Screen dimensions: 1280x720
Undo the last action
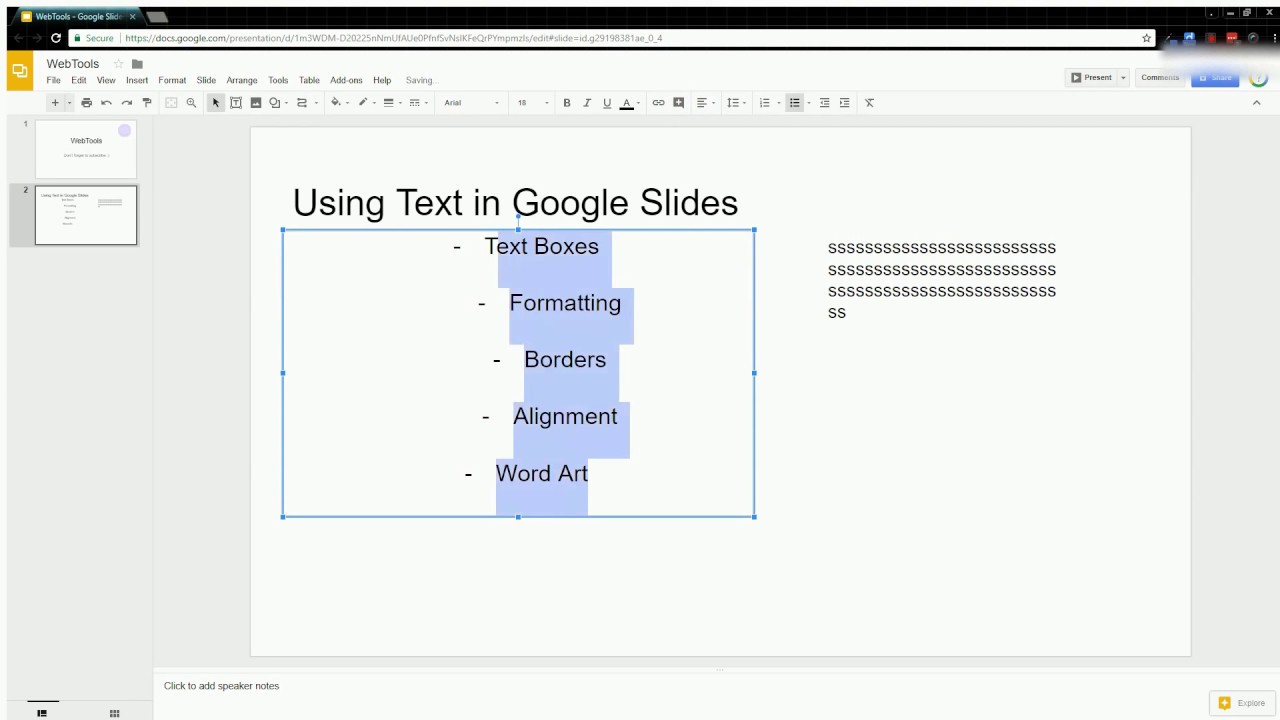click(106, 103)
